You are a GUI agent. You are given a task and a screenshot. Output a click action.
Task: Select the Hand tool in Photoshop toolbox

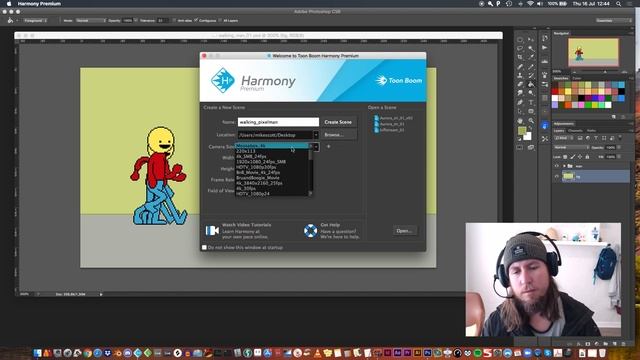(520, 120)
